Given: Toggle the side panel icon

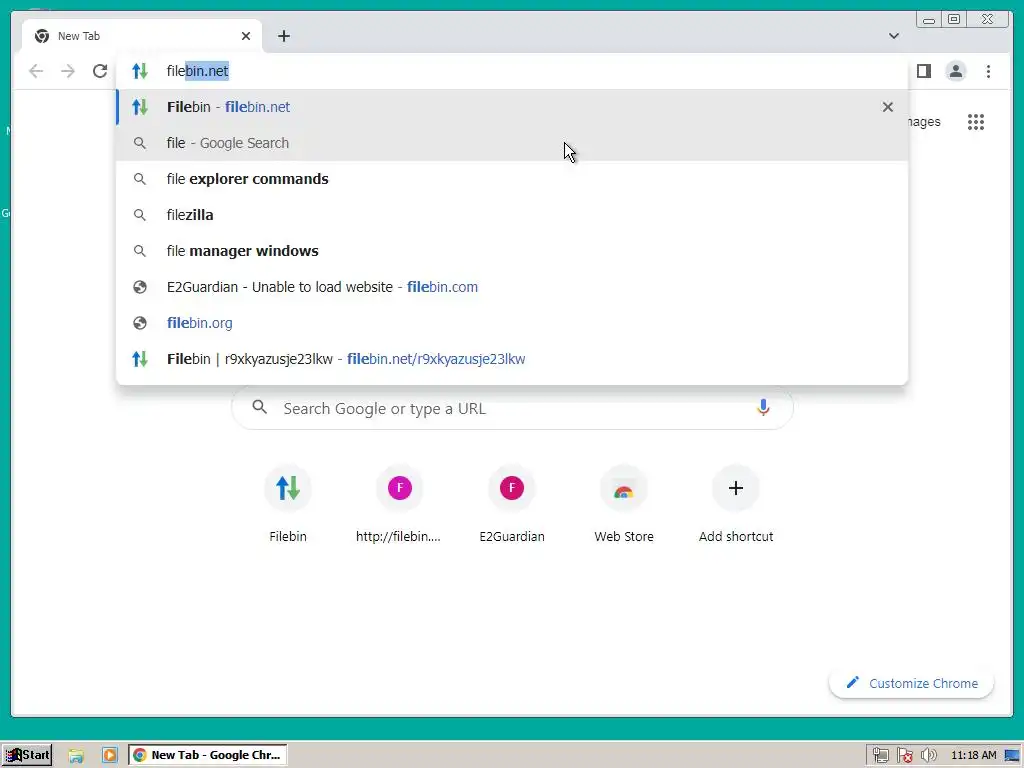Looking at the screenshot, I should coord(923,71).
